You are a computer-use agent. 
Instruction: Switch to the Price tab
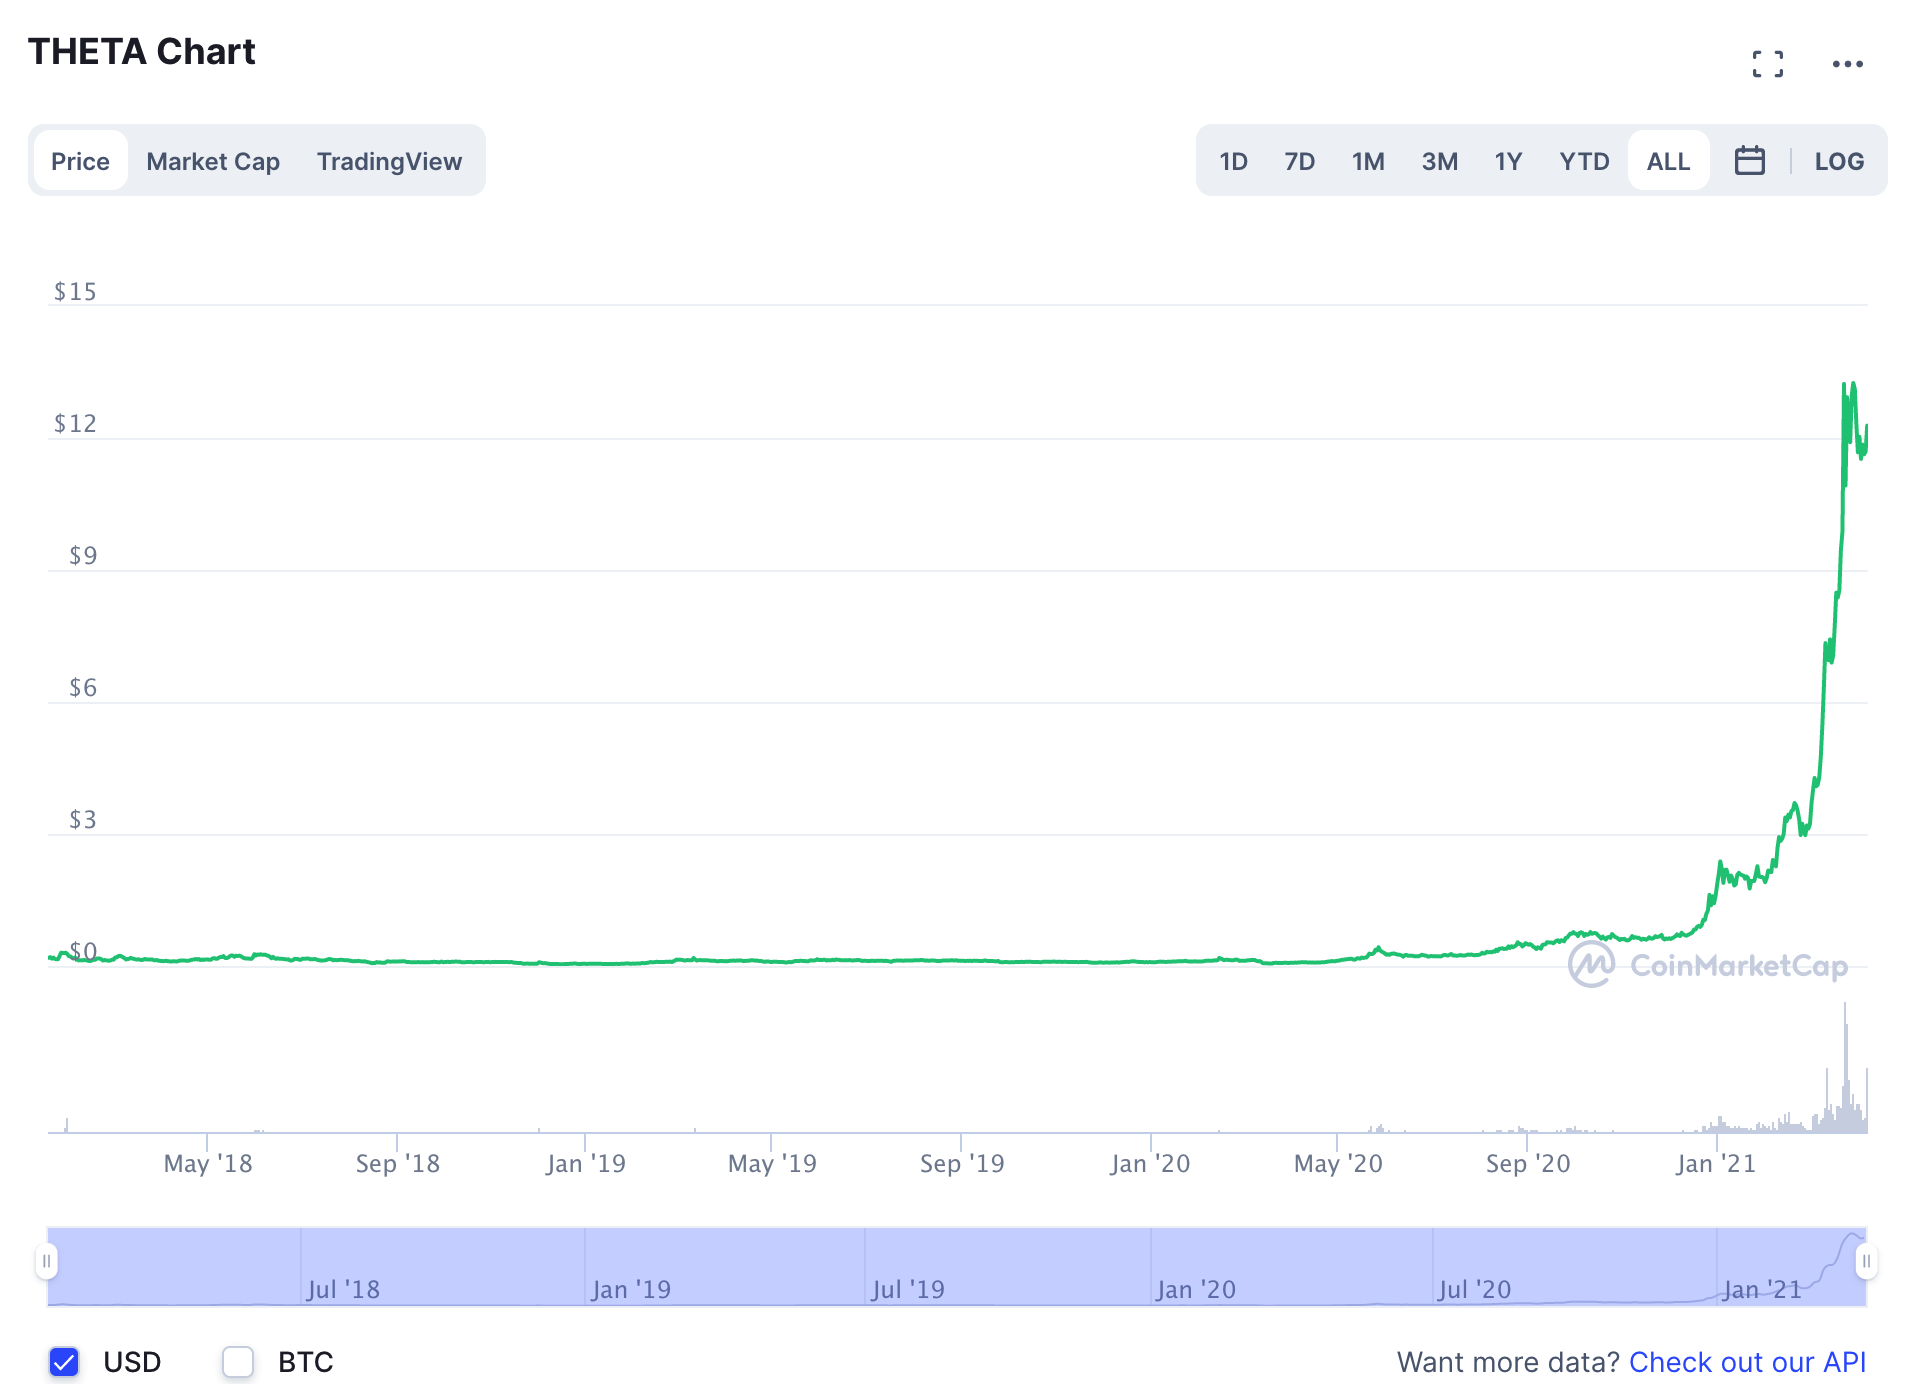pos(81,160)
